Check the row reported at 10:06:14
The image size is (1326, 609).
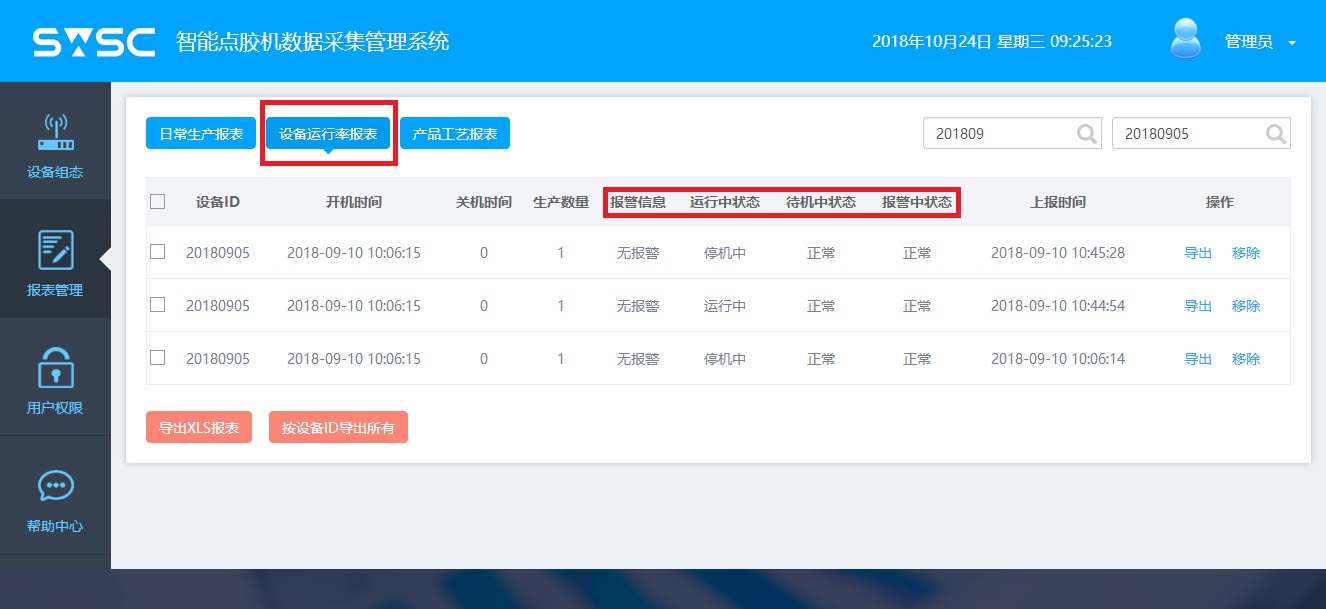(157, 358)
